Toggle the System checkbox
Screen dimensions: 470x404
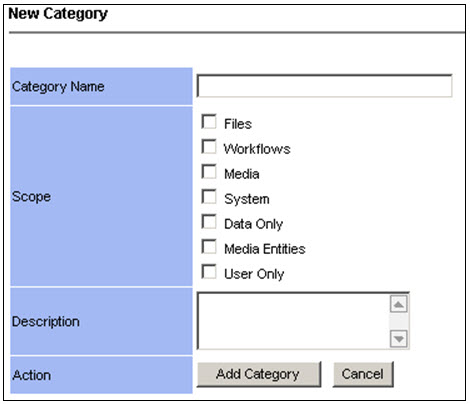(209, 197)
